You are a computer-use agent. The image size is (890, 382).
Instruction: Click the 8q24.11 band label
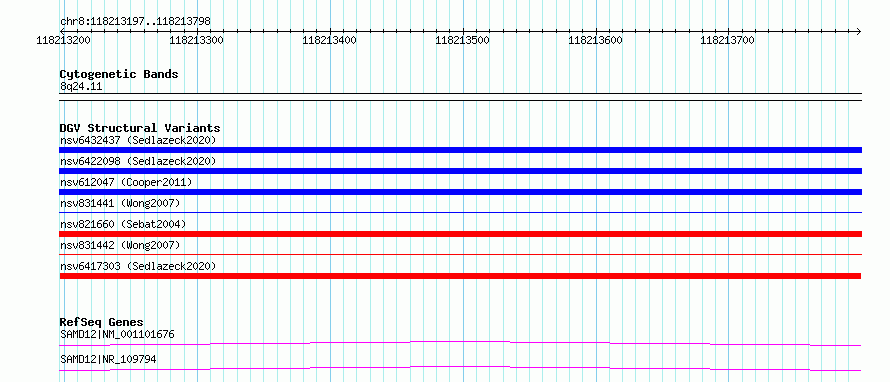coord(81,87)
